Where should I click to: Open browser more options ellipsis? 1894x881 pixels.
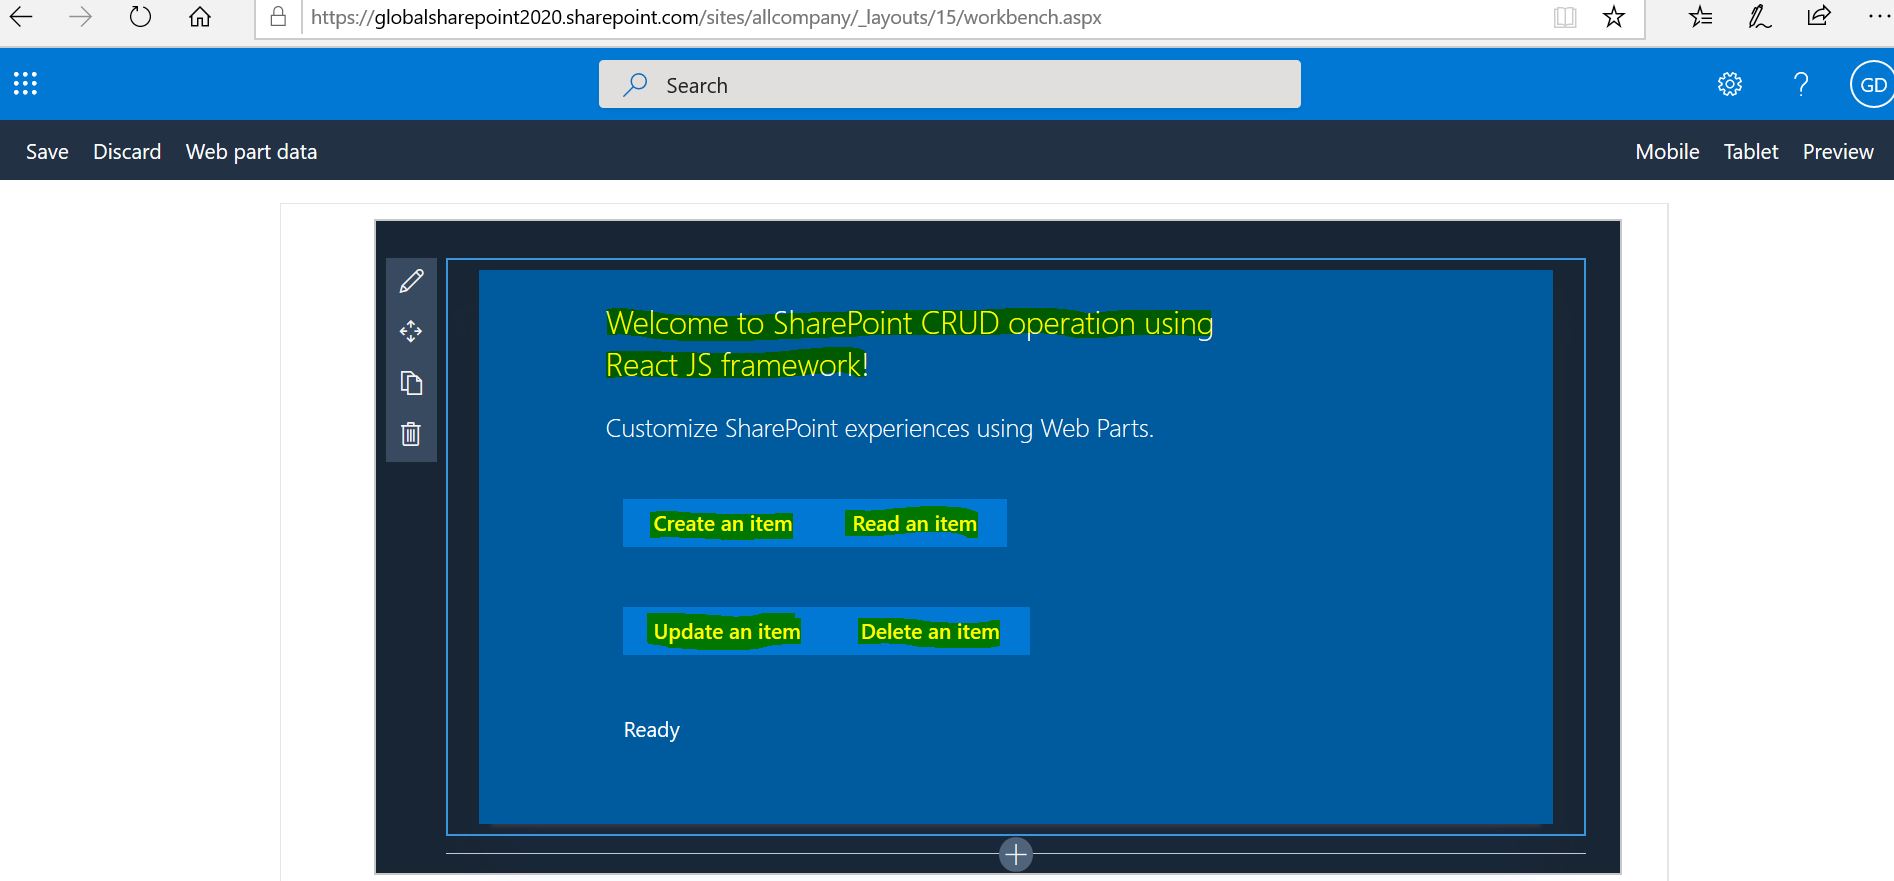(1878, 17)
